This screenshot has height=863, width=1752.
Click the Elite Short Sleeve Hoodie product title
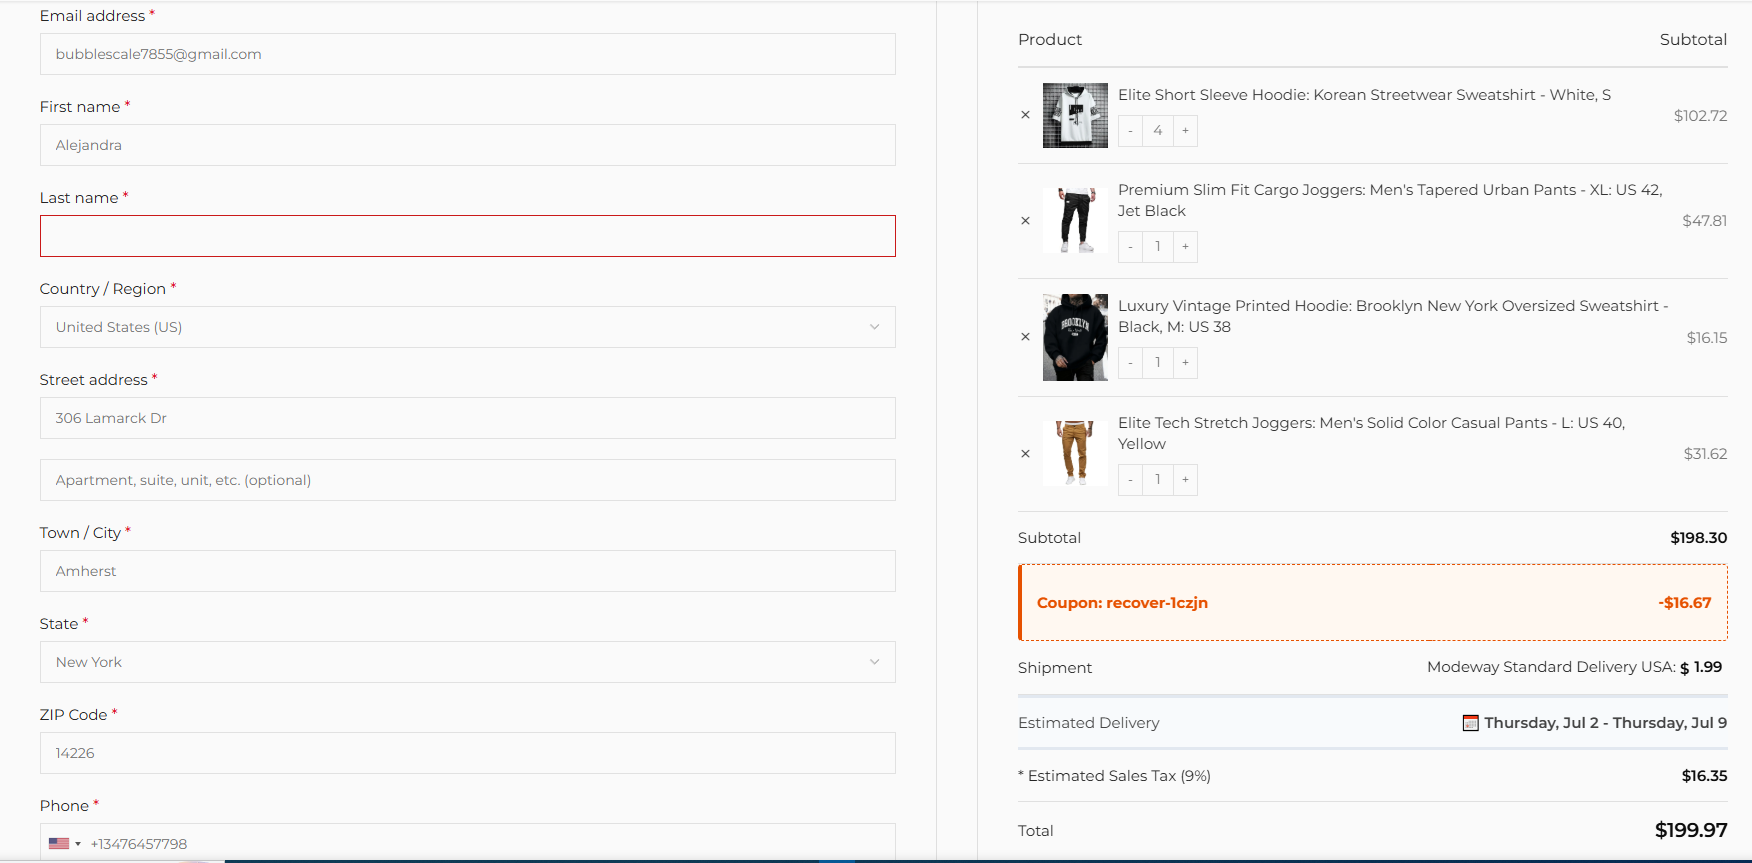coord(1364,95)
